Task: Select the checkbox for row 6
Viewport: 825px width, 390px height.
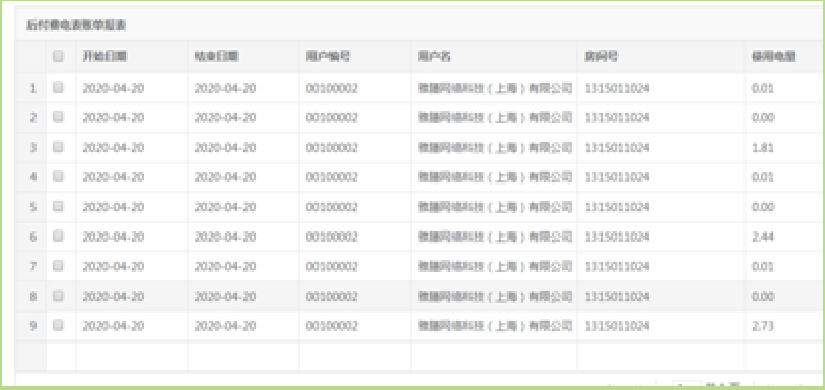Action: [58, 236]
